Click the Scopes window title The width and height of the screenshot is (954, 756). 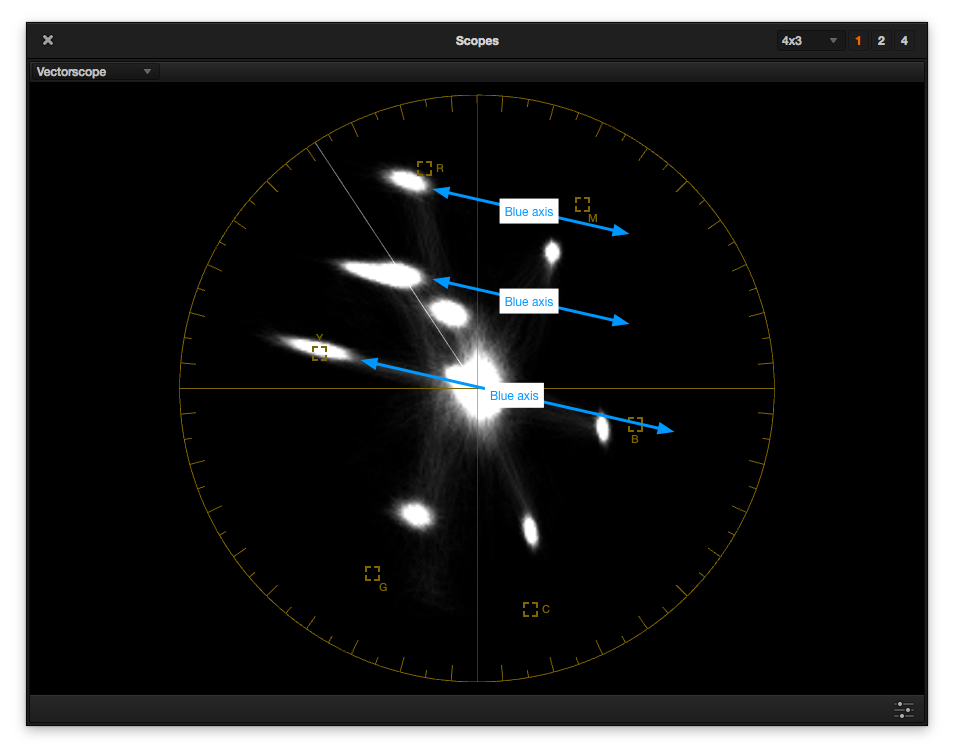click(477, 41)
